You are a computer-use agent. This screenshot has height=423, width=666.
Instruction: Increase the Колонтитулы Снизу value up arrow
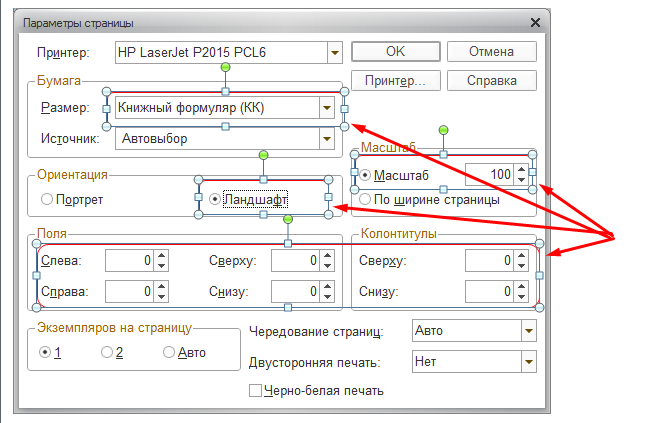pos(521,287)
